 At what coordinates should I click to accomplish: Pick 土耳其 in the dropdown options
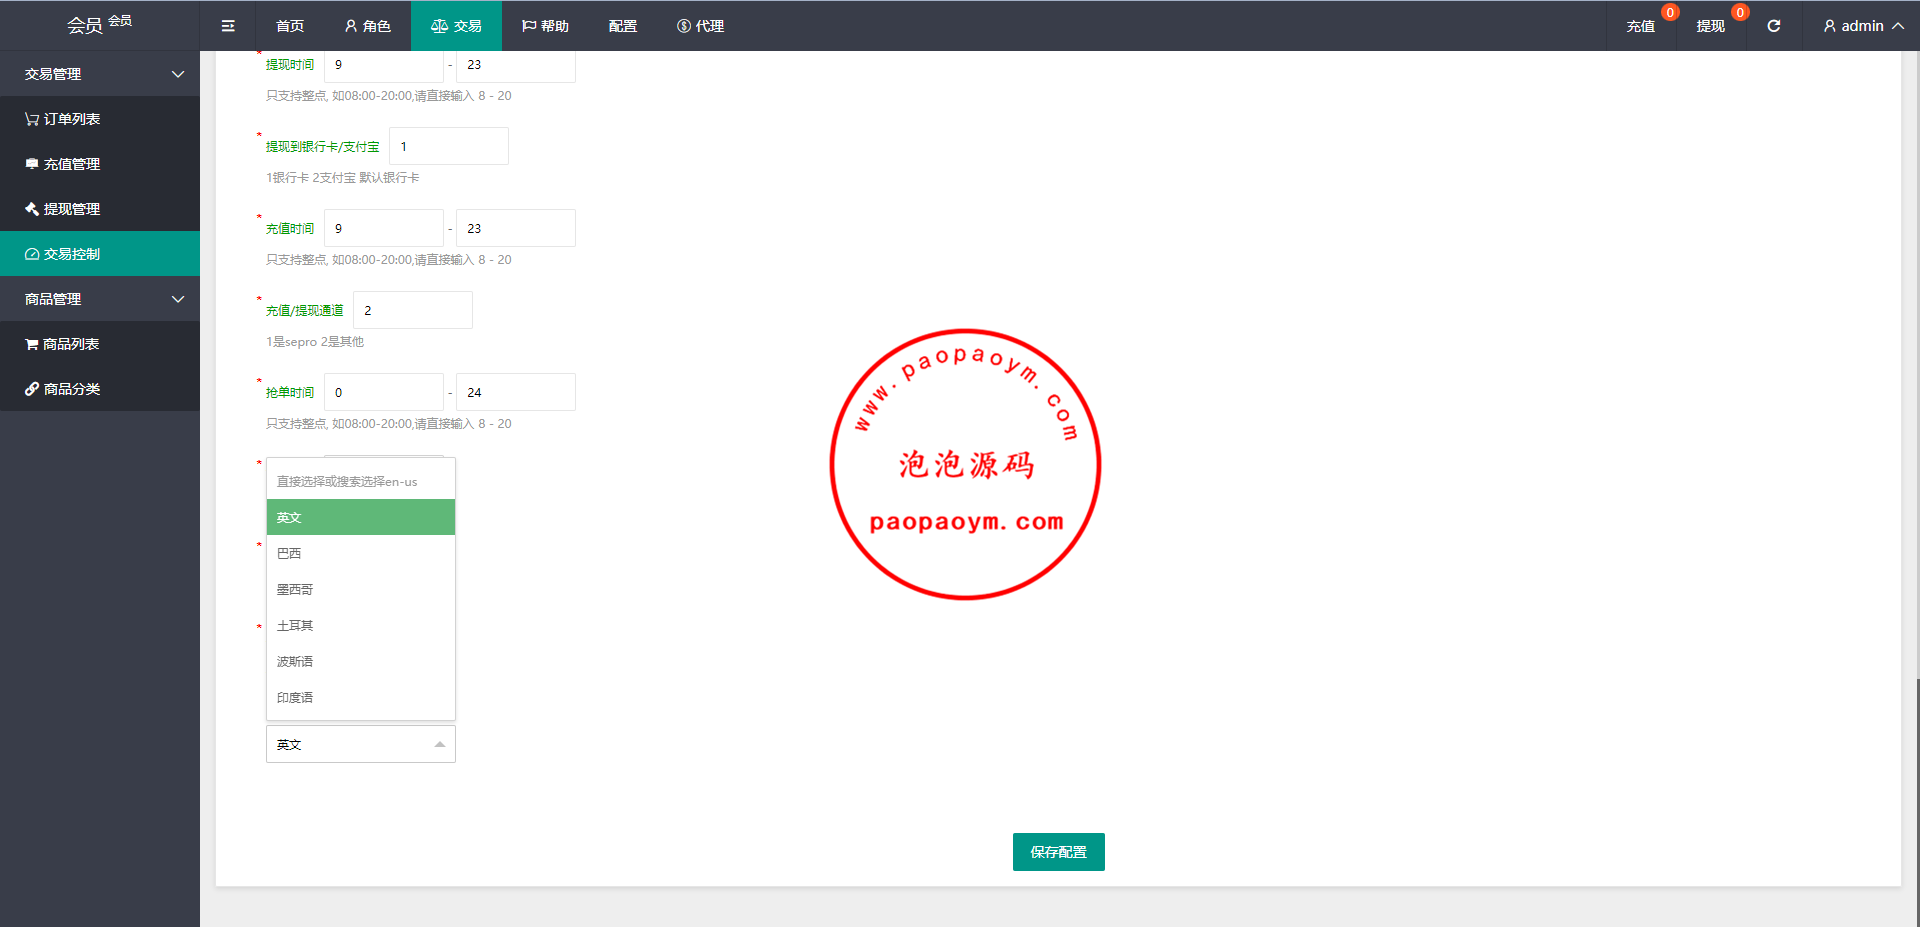pos(295,625)
